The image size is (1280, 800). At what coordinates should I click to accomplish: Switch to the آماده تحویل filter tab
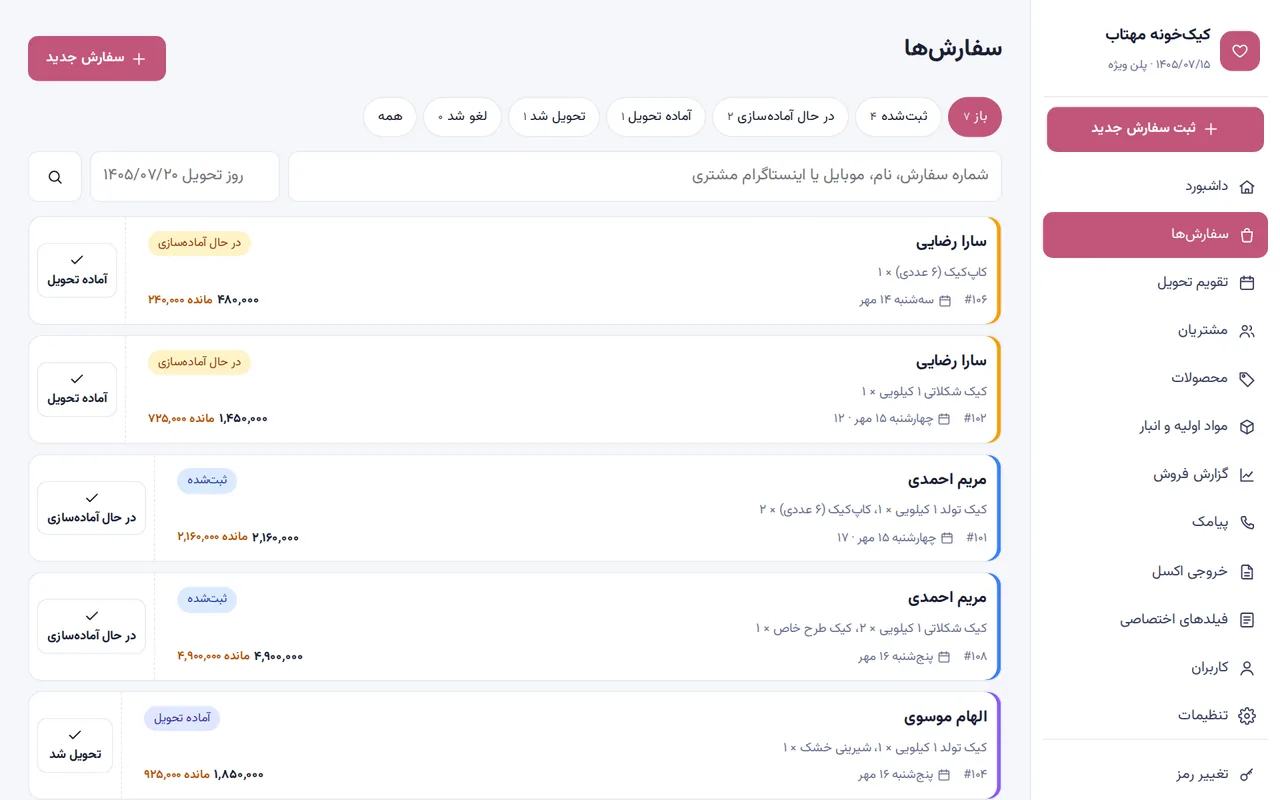pos(656,117)
